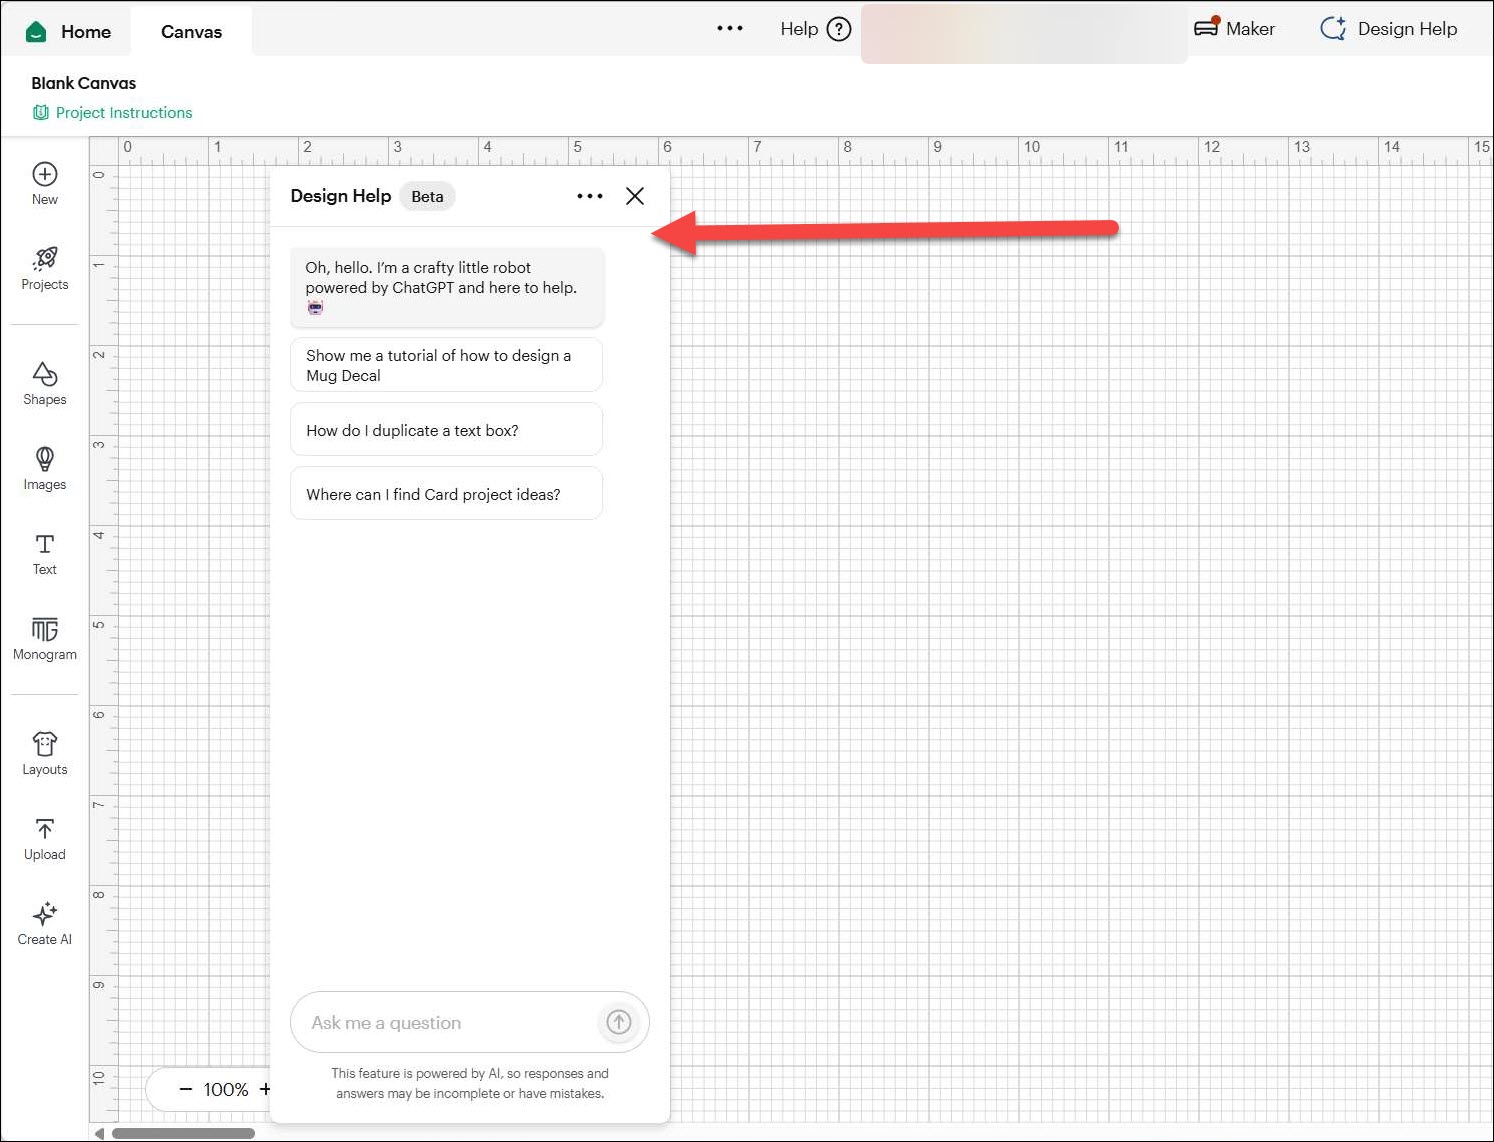1494x1142 pixels.
Task: Open the Layouts shirt icon
Action: click(45, 744)
